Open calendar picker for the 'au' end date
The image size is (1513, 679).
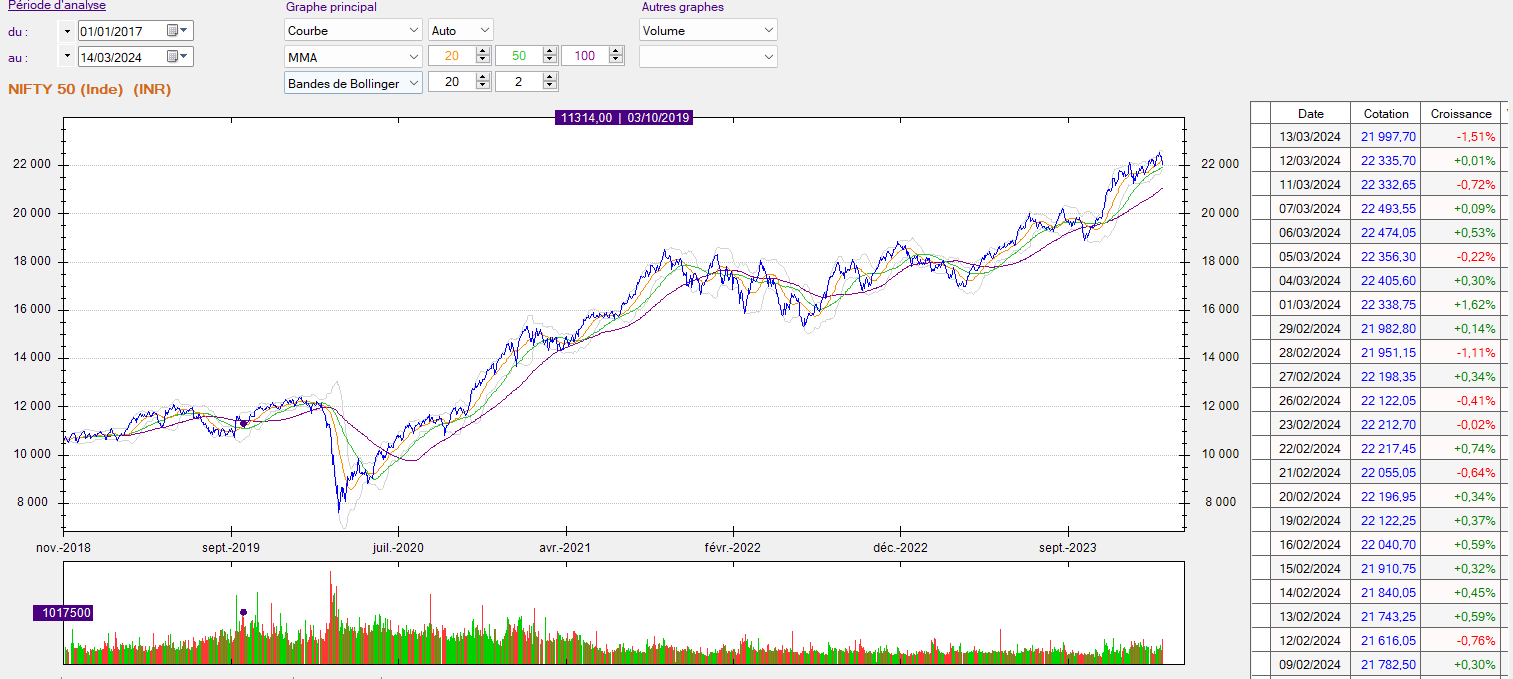click(177, 57)
